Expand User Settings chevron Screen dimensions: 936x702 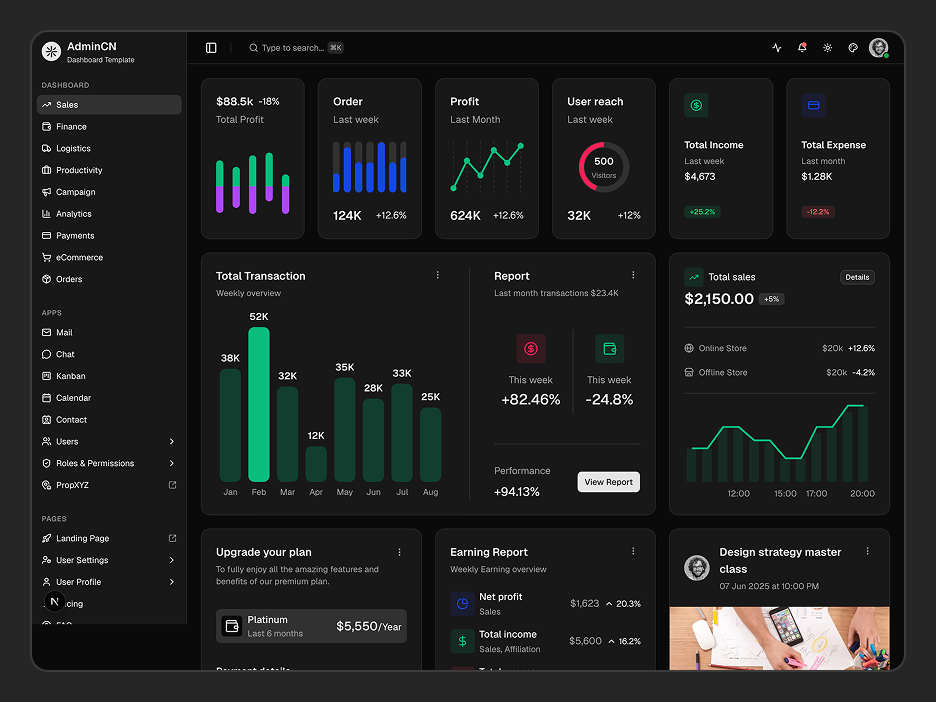172,560
